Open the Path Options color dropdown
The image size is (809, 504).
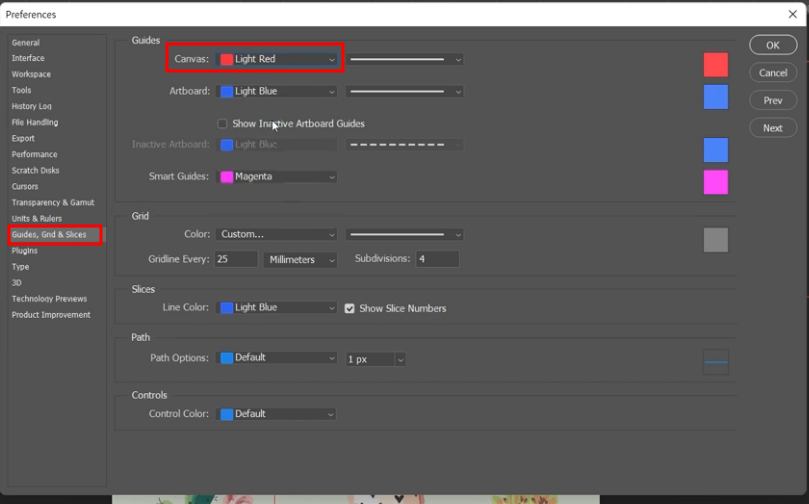pyautogui.click(x=277, y=357)
